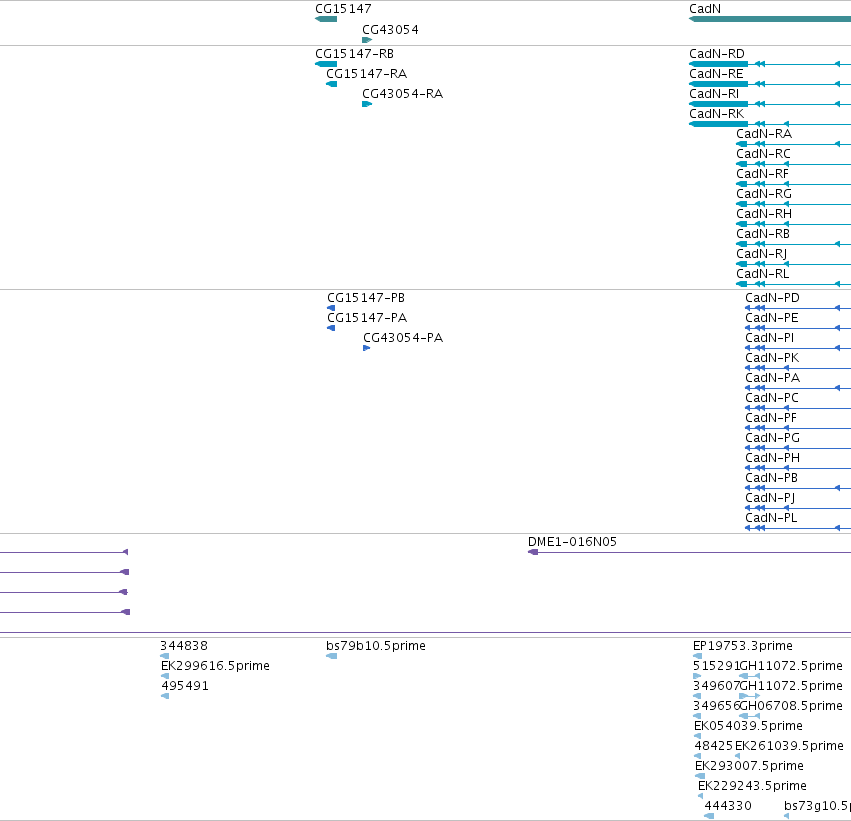Select transcript CadN-RC
The image size is (851, 821).
[763, 154]
